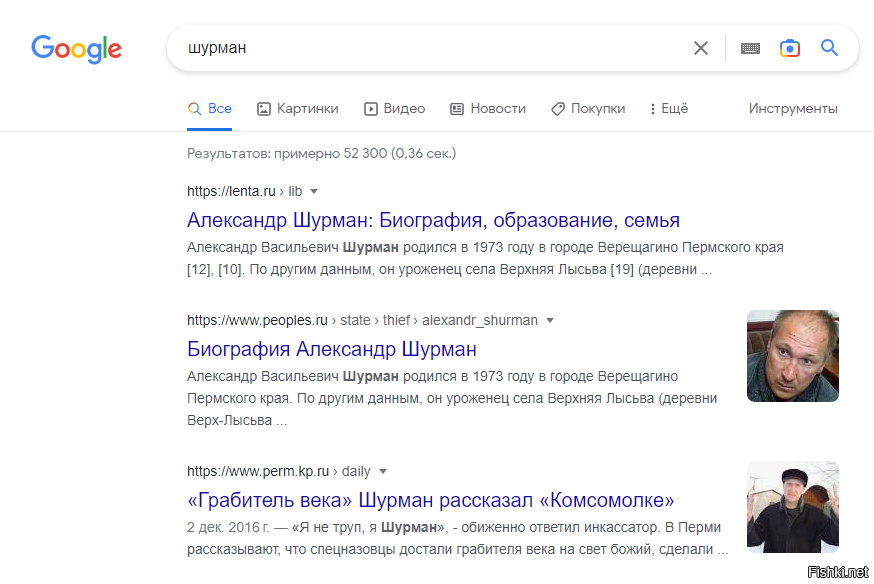Open the on-screen keyboard icon
874x584 pixels.
(750, 48)
